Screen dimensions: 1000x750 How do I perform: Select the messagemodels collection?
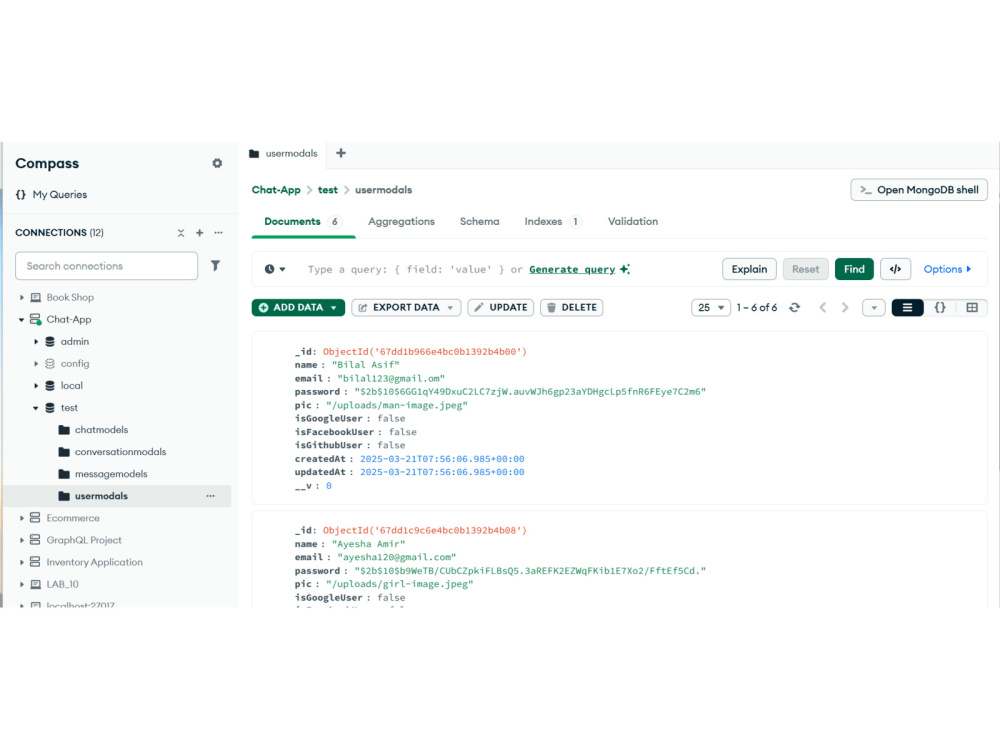pos(111,474)
